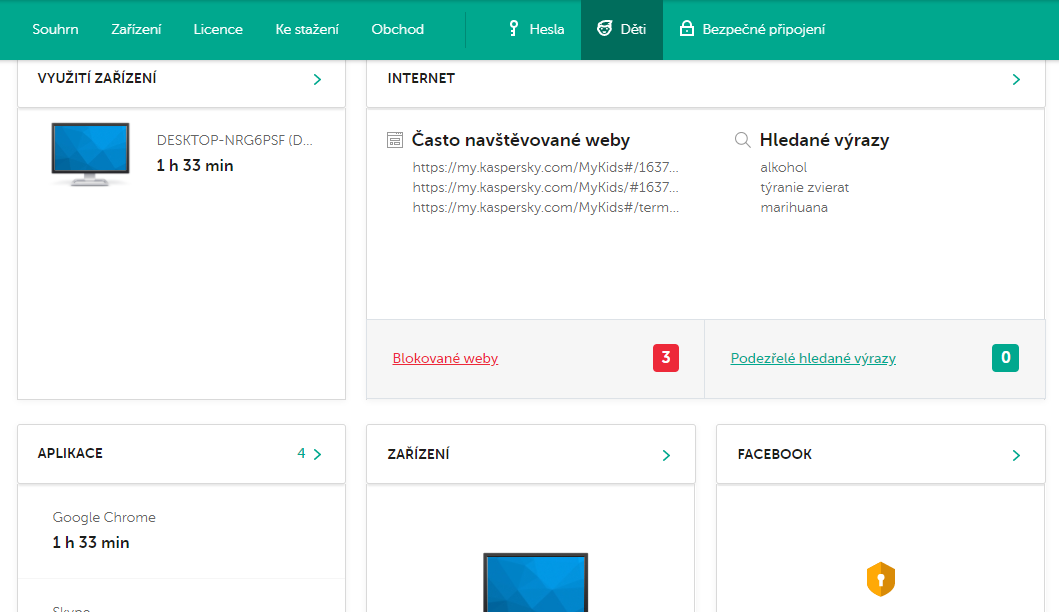This screenshot has height=612, width=1059.
Task: Open Facebook card details chevron
Action: pos(1016,455)
